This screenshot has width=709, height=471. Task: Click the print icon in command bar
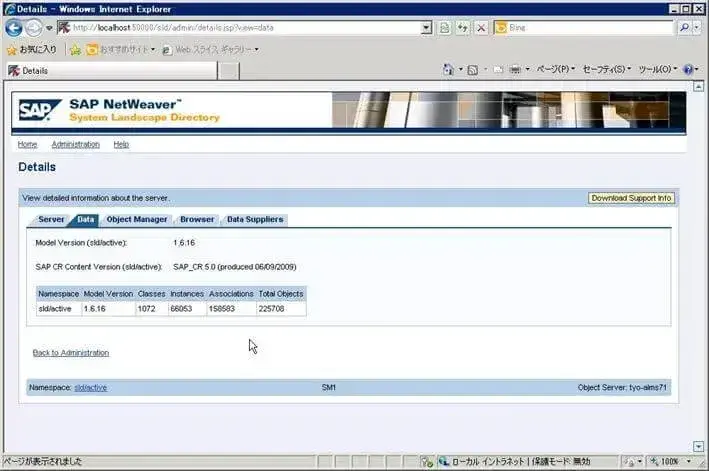[515, 70]
